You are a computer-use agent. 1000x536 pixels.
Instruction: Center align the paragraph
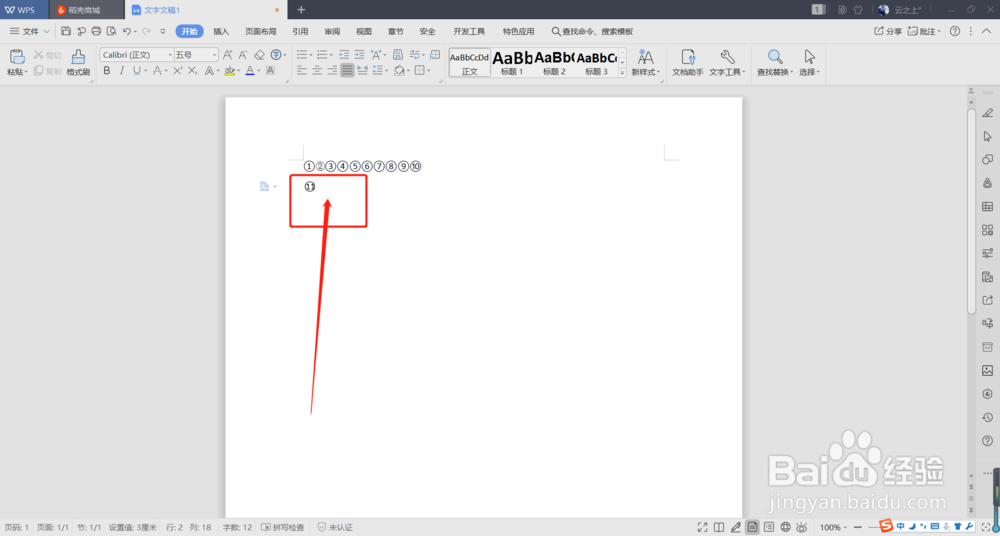point(317,70)
